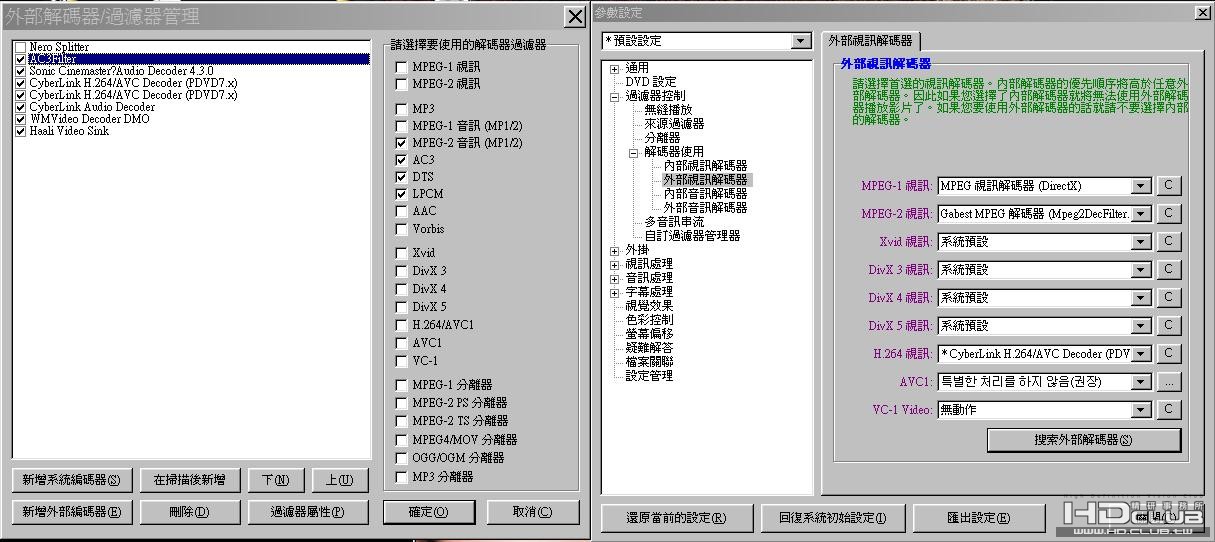Toggle the Nero Splitter checkbox
Image resolution: width=1215 pixels, height=542 pixels.
[x=21, y=47]
